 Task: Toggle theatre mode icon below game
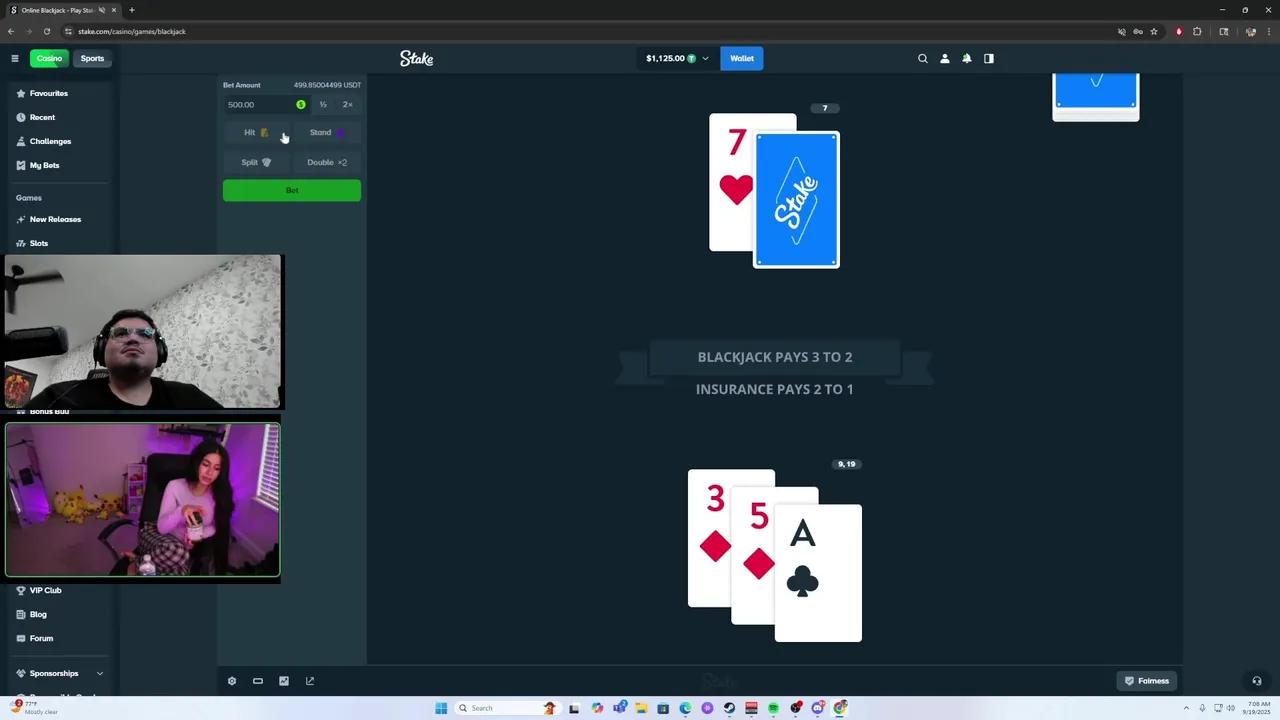[x=258, y=681]
